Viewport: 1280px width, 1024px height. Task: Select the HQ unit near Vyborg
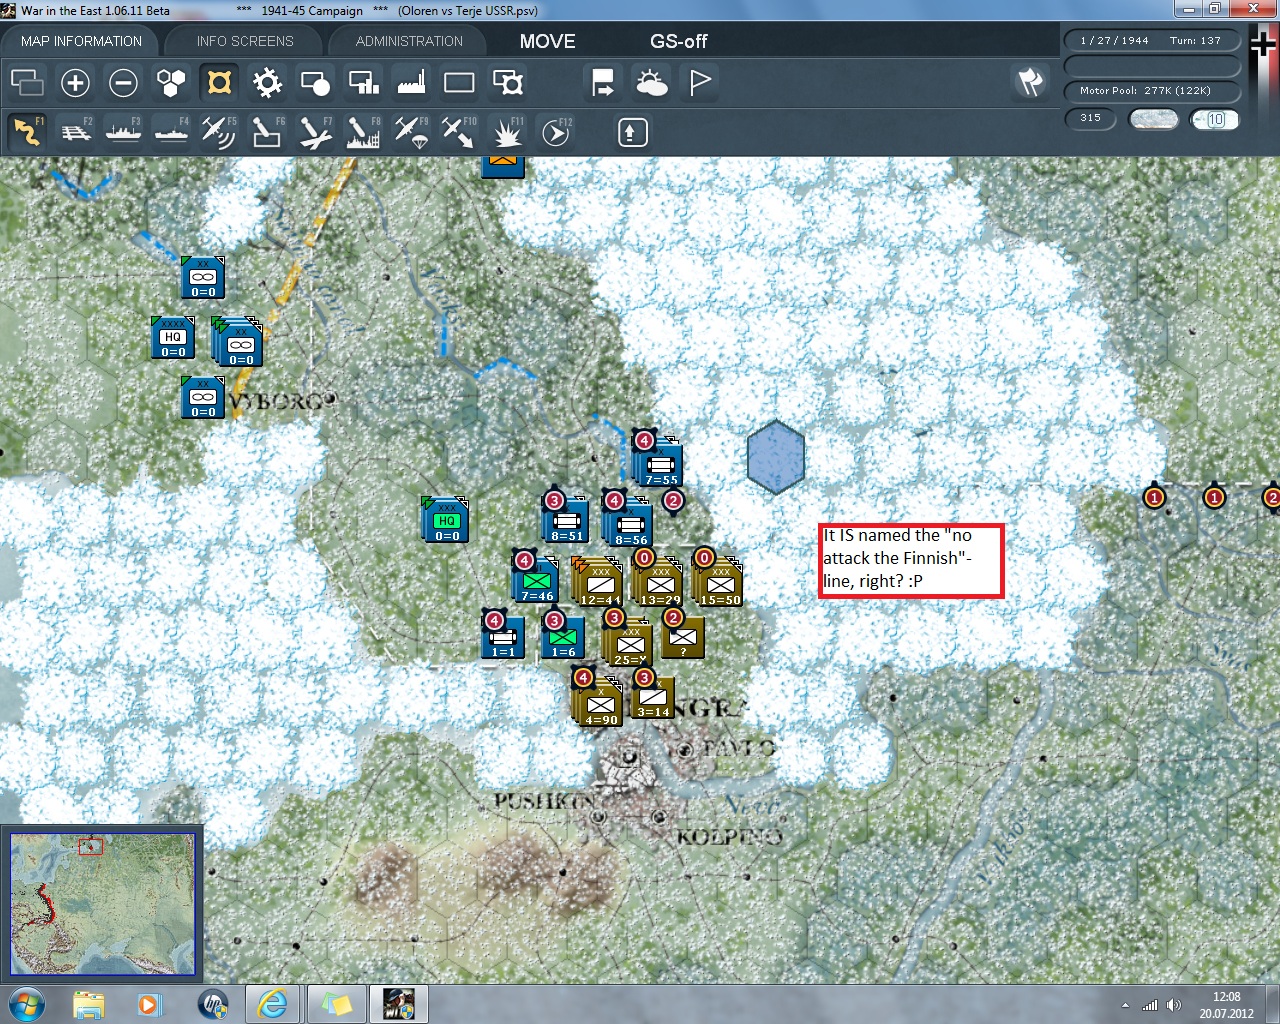point(172,339)
